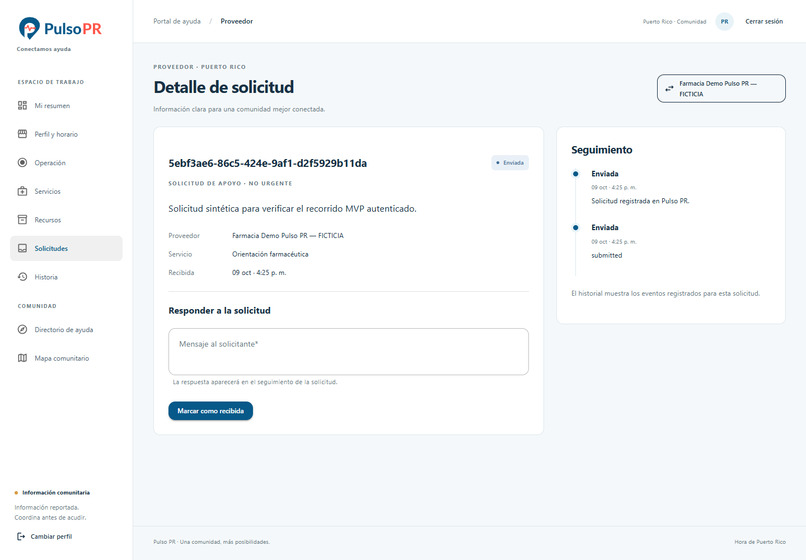The width and height of the screenshot is (806, 560).
Task: Click the Cambiar perfil exit arrow icon
Action: (21, 536)
